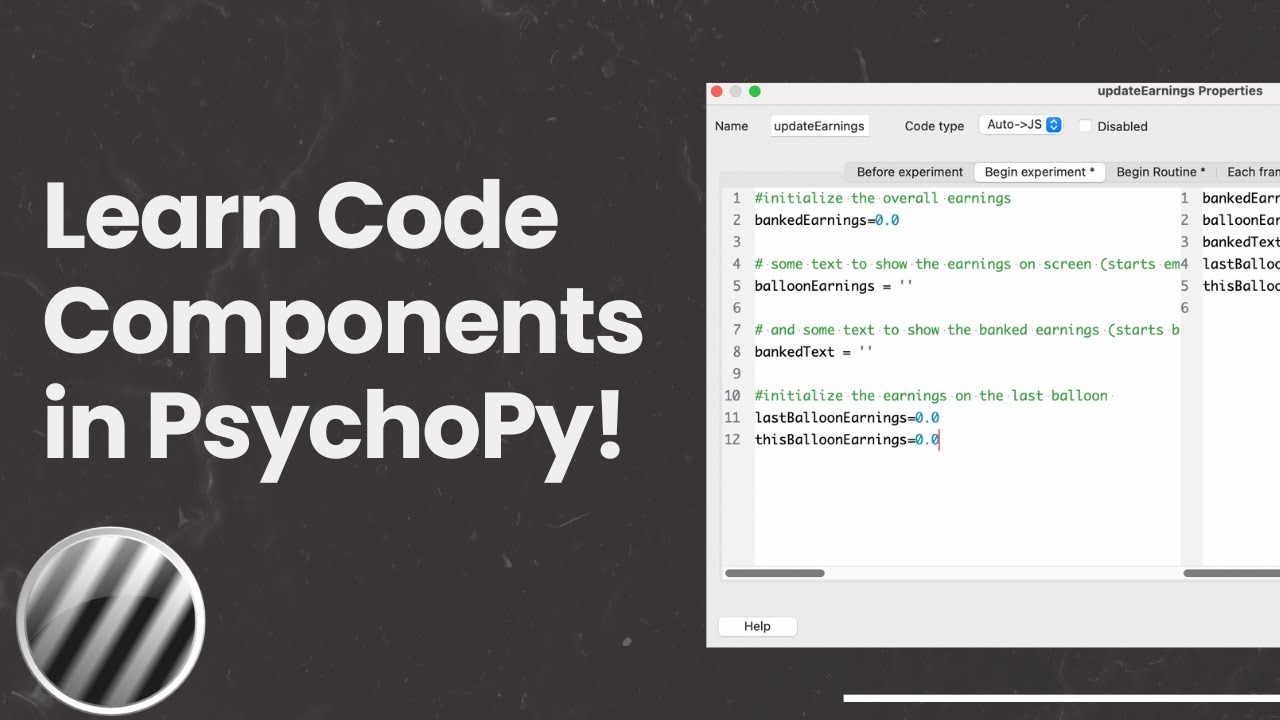Screen dimensions: 1280x720
Task: Click the 'Name' label
Action: coord(731,126)
